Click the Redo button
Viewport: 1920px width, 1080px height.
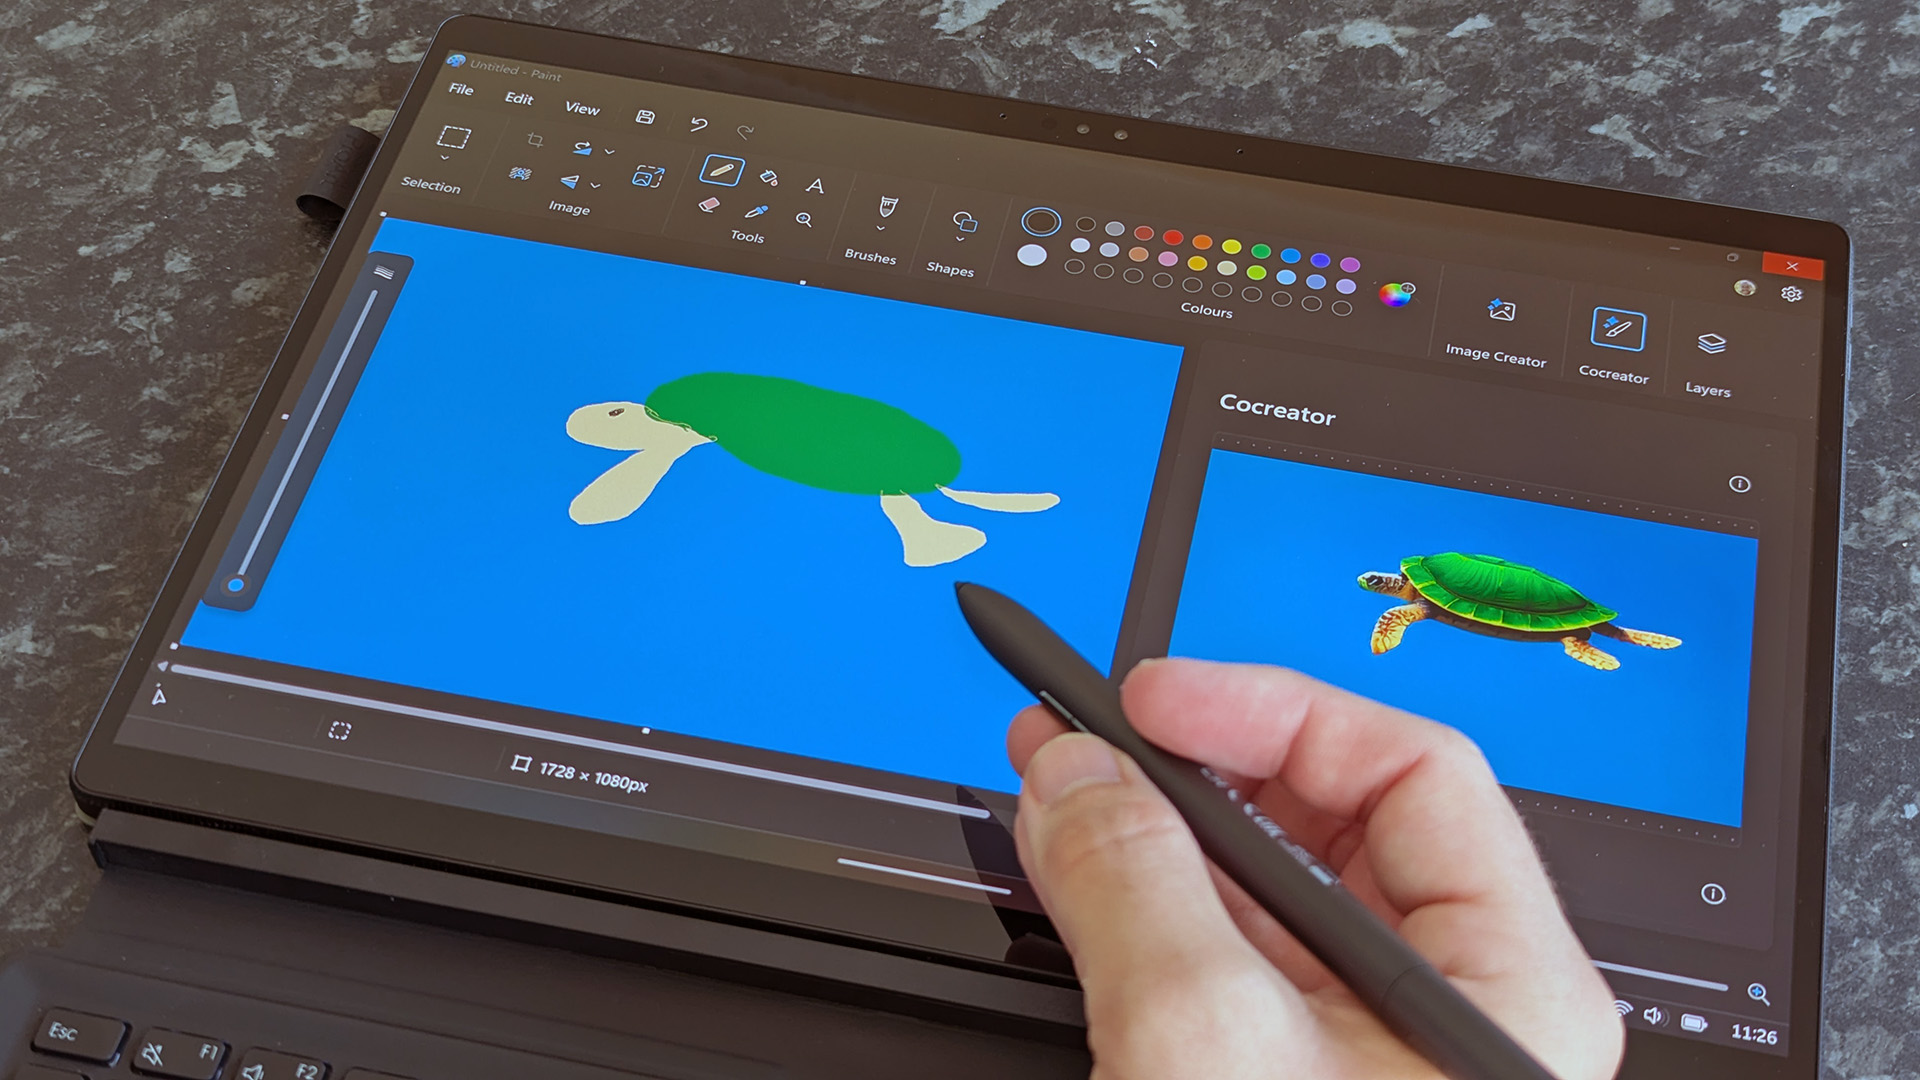[x=748, y=131]
